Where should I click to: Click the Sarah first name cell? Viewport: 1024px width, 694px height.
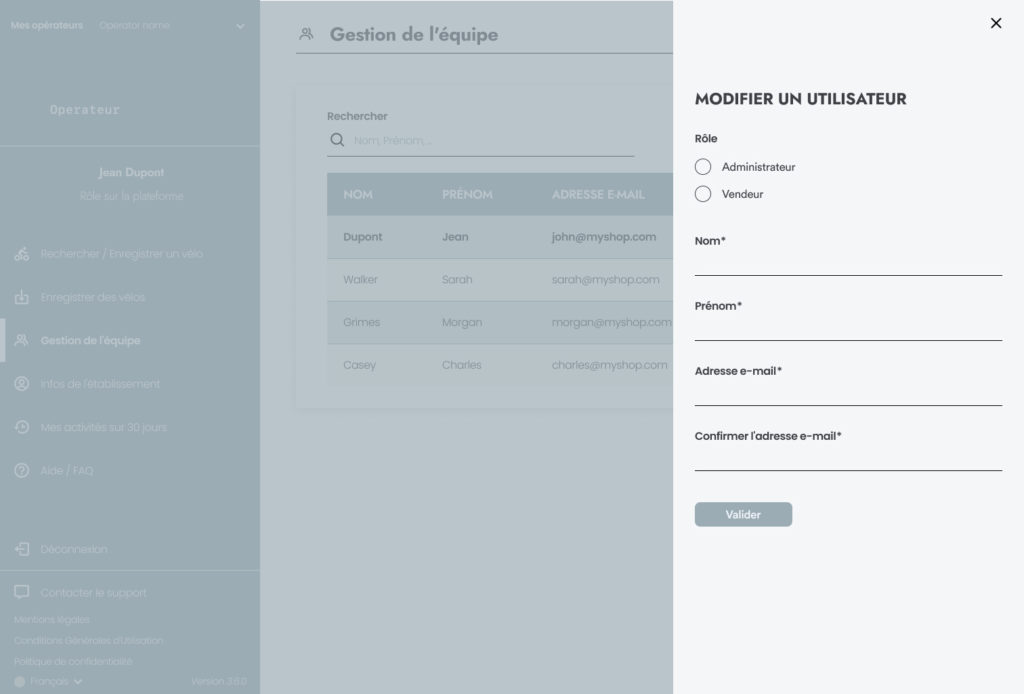coord(456,279)
